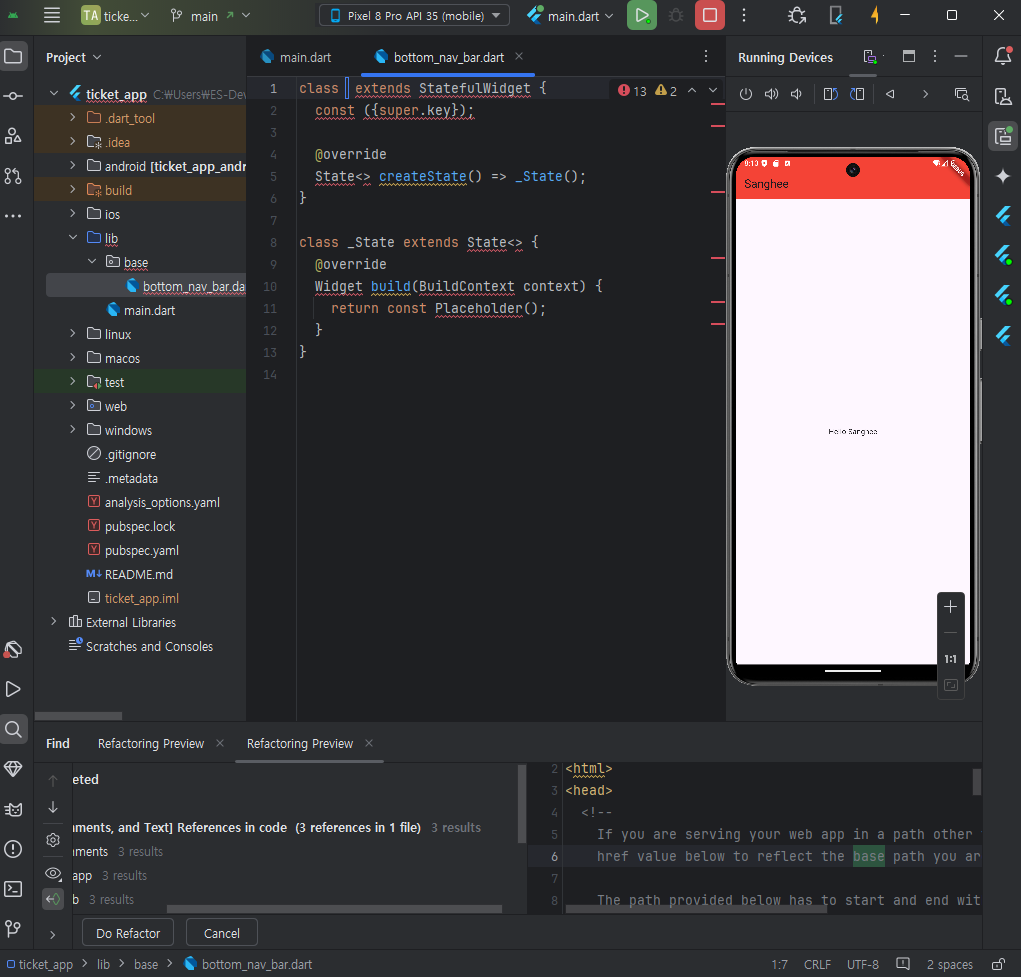Open main branch dropdown
Image resolution: width=1021 pixels, height=977 pixels.
(x=210, y=16)
